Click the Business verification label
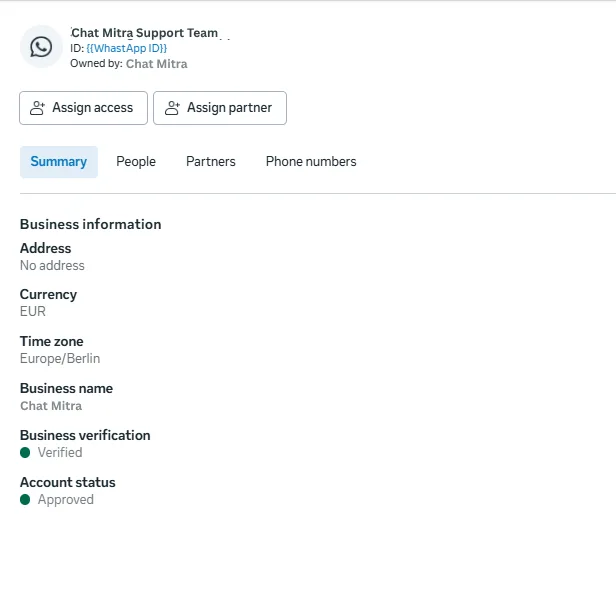 point(85,435)
